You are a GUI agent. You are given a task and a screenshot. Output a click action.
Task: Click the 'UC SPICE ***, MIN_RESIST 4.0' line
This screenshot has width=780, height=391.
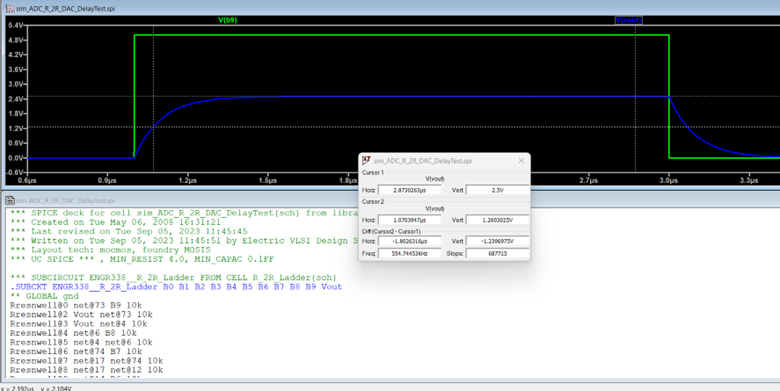(x=142, y=259)
